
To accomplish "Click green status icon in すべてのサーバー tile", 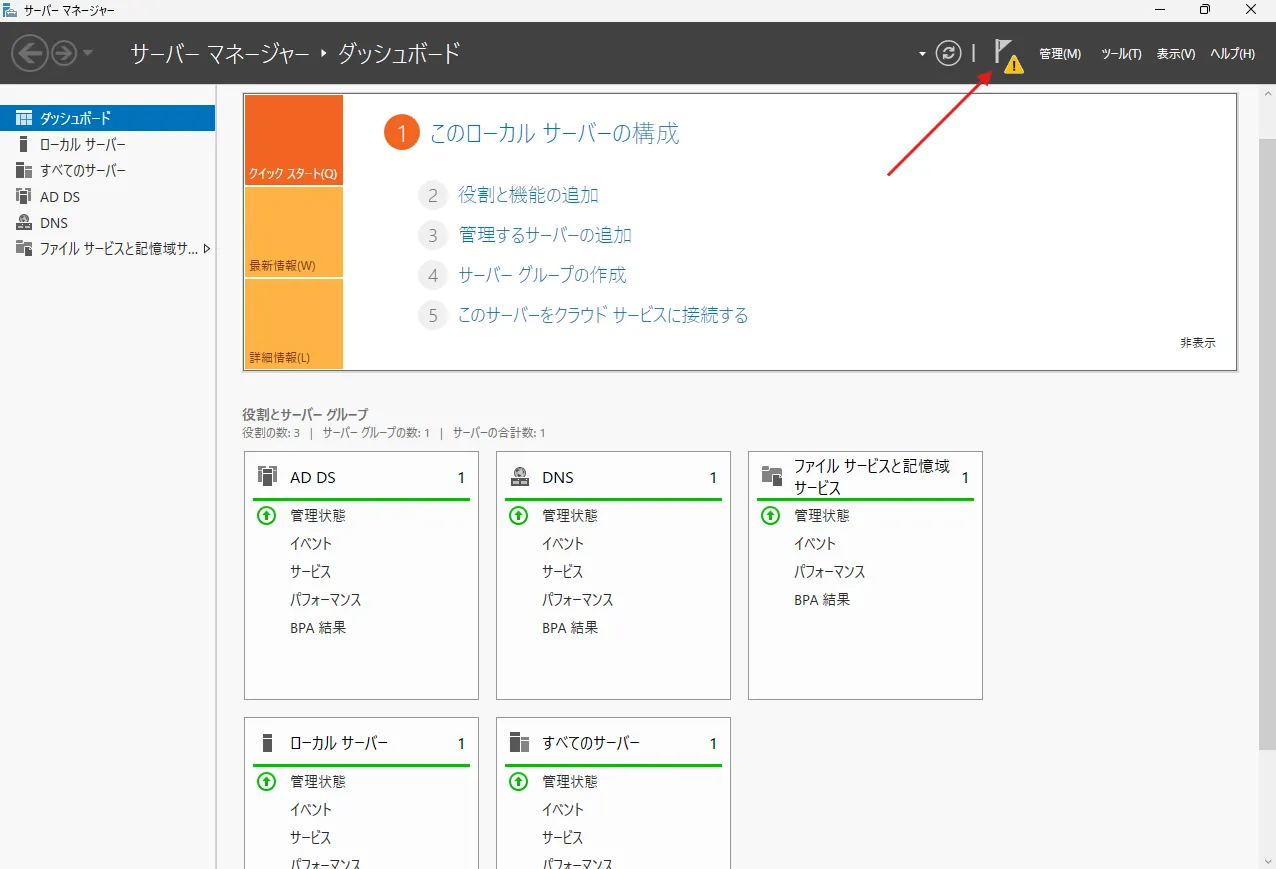I will 518,782.
